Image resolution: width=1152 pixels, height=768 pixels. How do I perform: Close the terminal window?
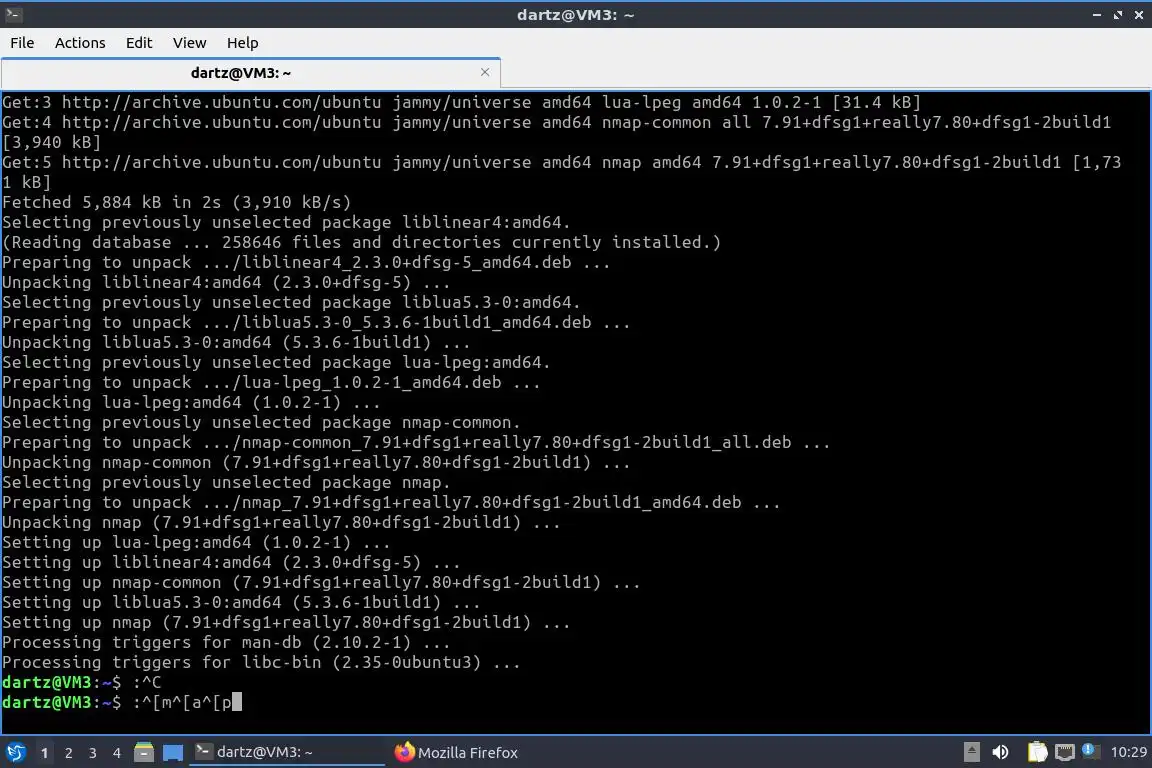point(1138,15)
